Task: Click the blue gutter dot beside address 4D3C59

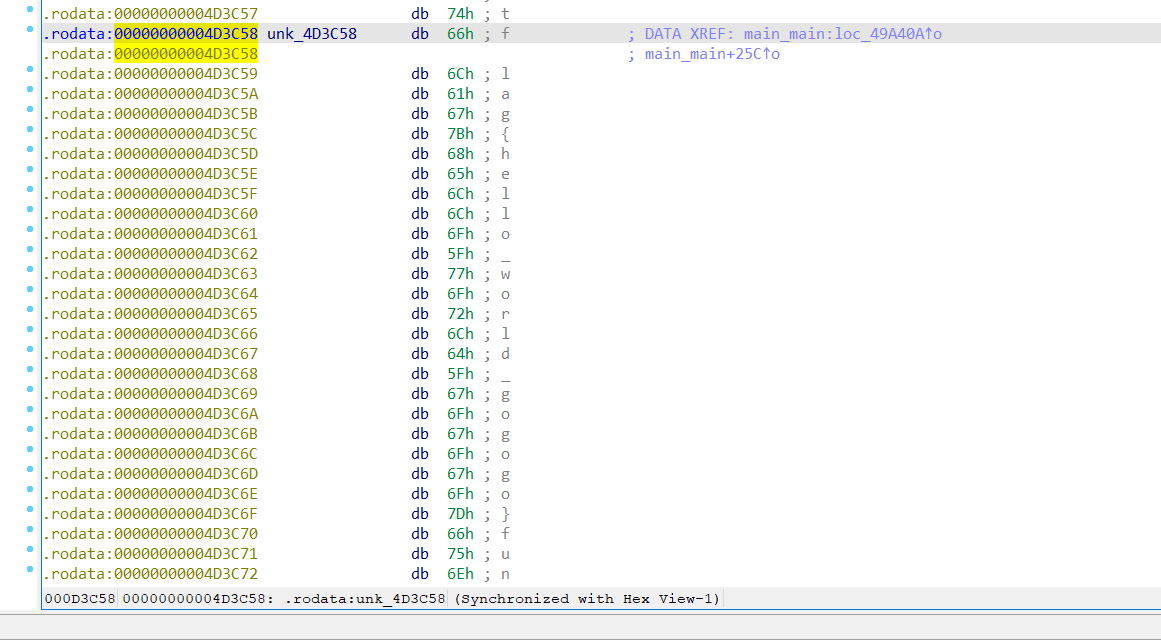Action: 31,71
